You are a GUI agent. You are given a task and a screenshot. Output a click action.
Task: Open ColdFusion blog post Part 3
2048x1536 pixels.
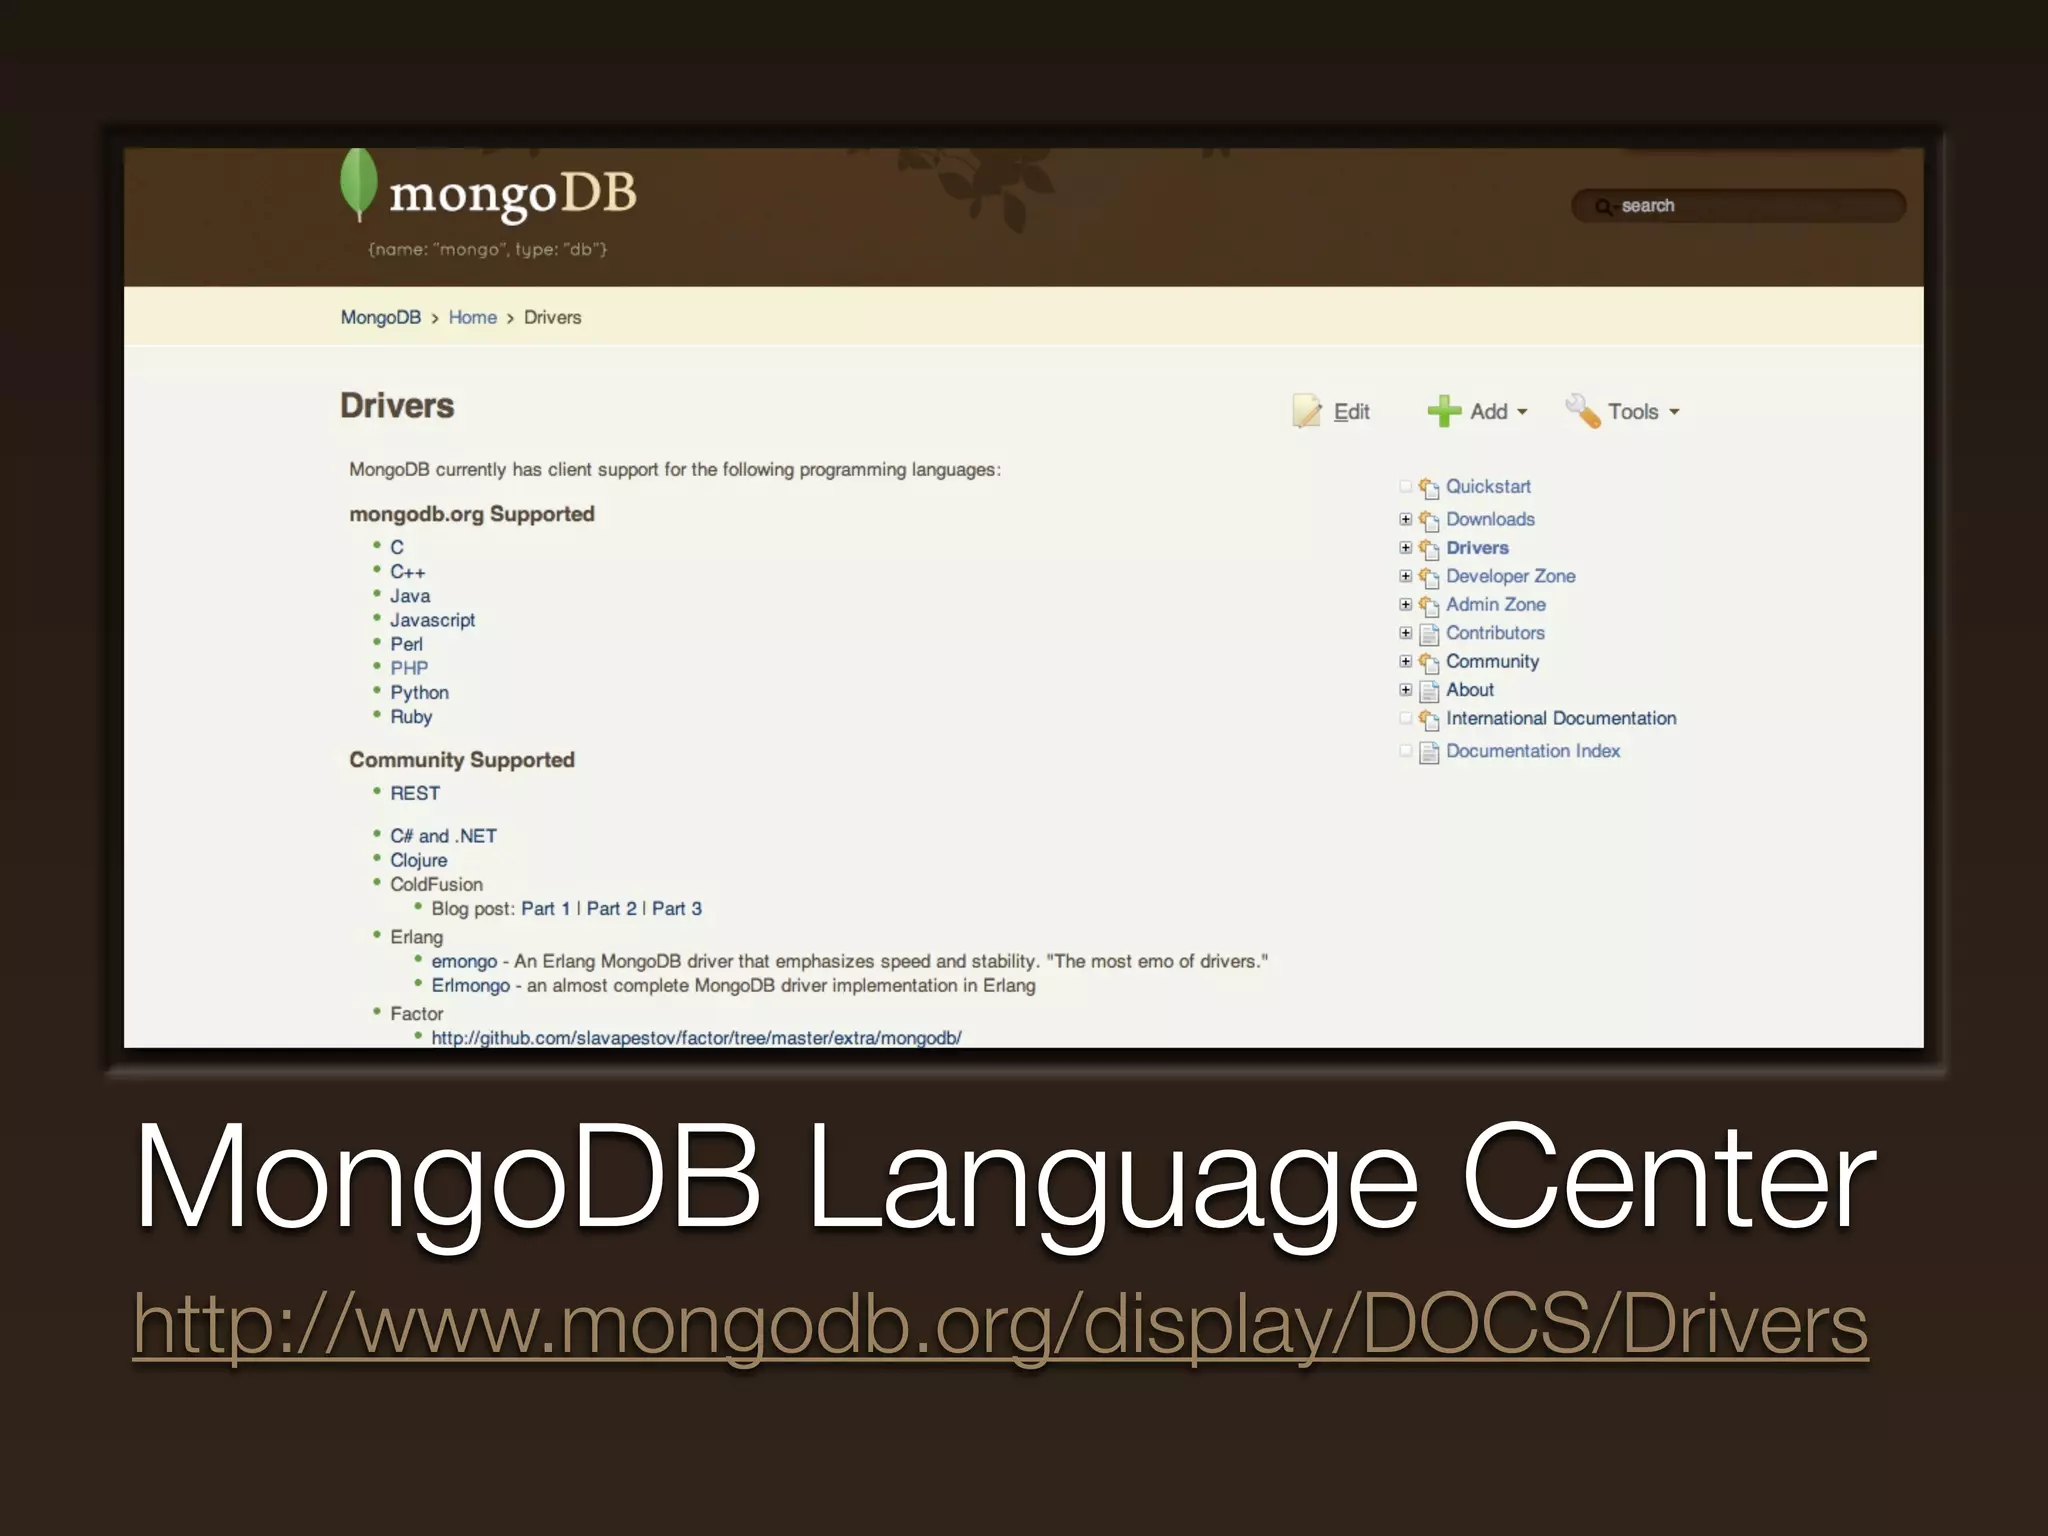pos(677,909)
